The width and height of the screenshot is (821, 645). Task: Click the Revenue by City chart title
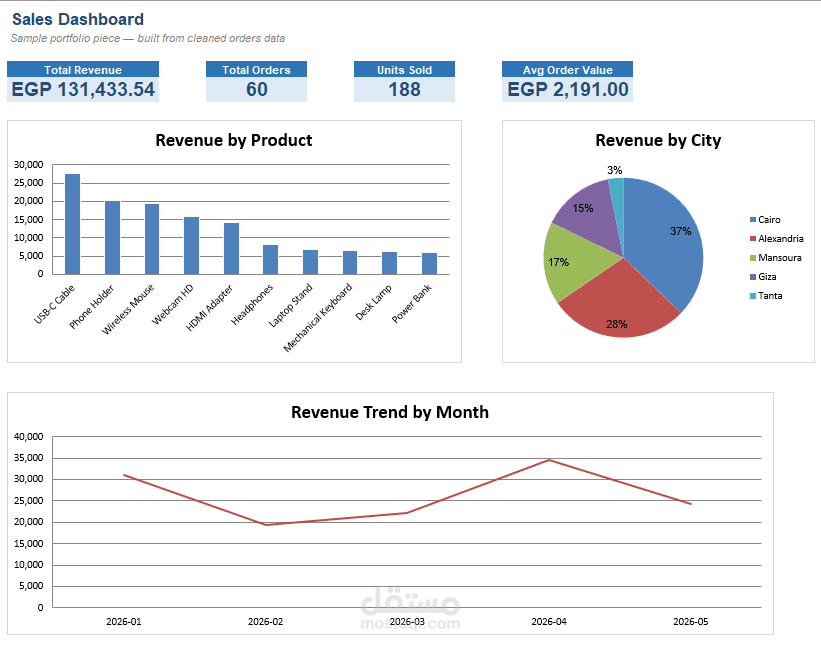click(x=658, y=140)
